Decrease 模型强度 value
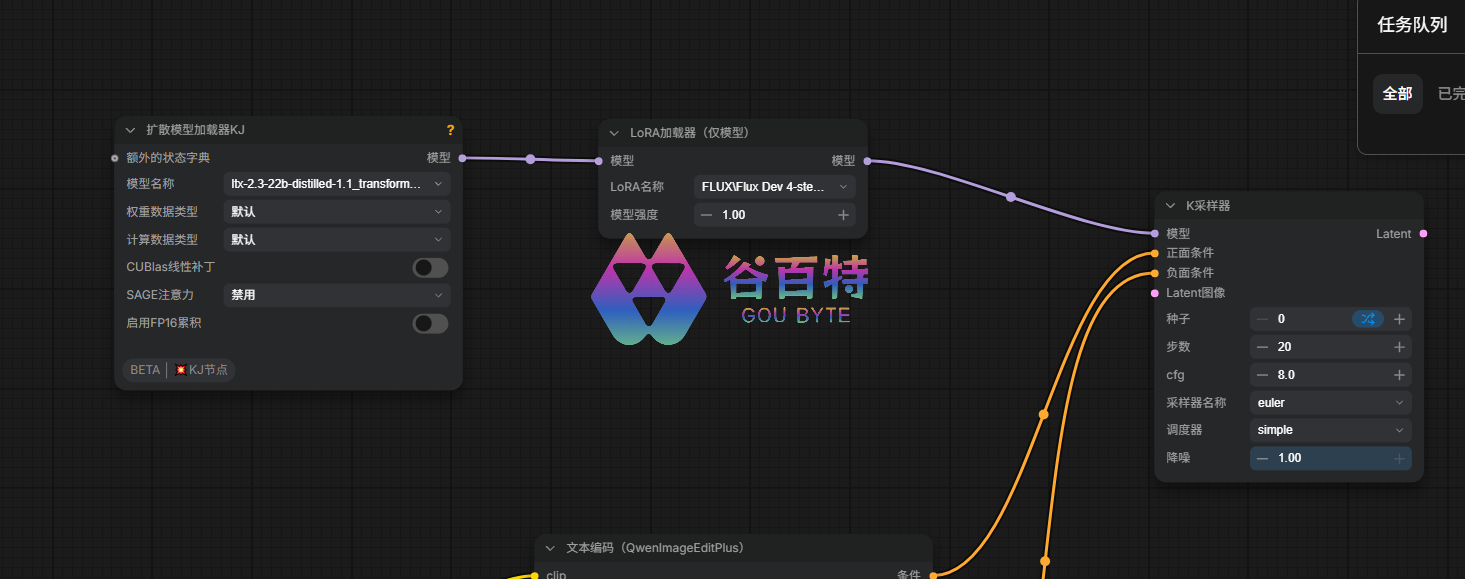This screenshot has height=579, width=1465. click(x=707, y=215)
